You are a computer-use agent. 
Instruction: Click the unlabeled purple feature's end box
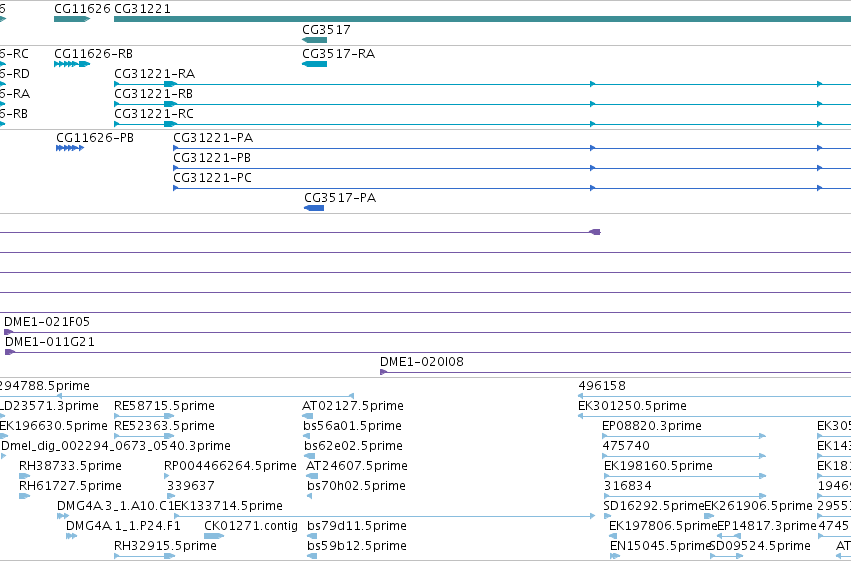[595, 232]
